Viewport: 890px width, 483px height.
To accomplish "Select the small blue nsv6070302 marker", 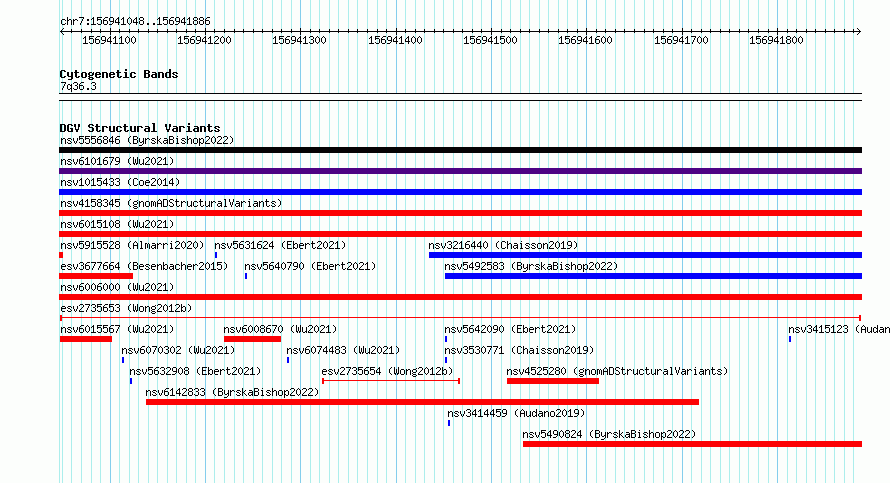I will [x=123, y=360].
